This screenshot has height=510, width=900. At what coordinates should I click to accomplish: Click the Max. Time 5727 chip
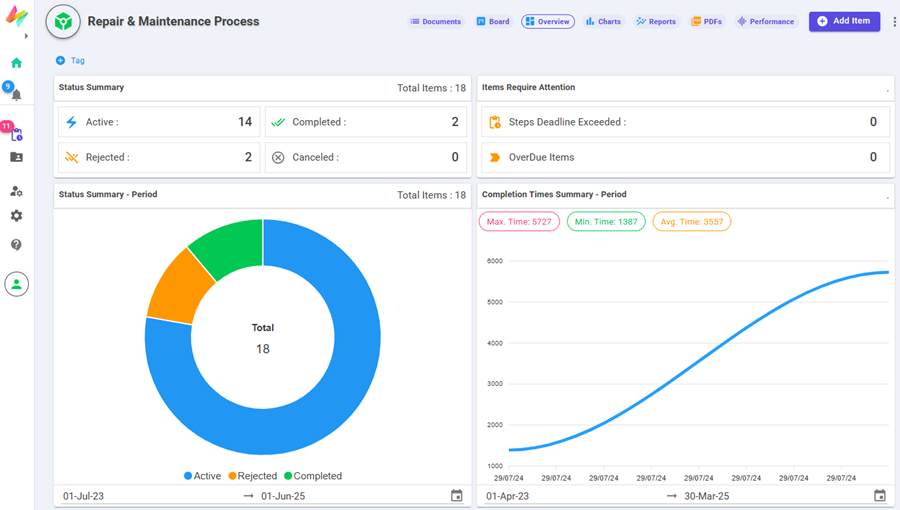pyautogui.click(x=519, y=222)
